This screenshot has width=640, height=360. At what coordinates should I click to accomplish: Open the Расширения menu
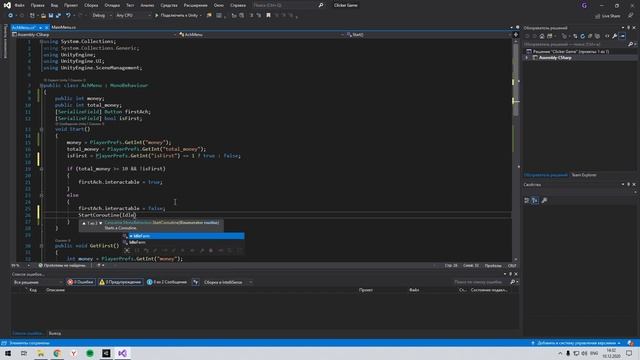(196, 5)
